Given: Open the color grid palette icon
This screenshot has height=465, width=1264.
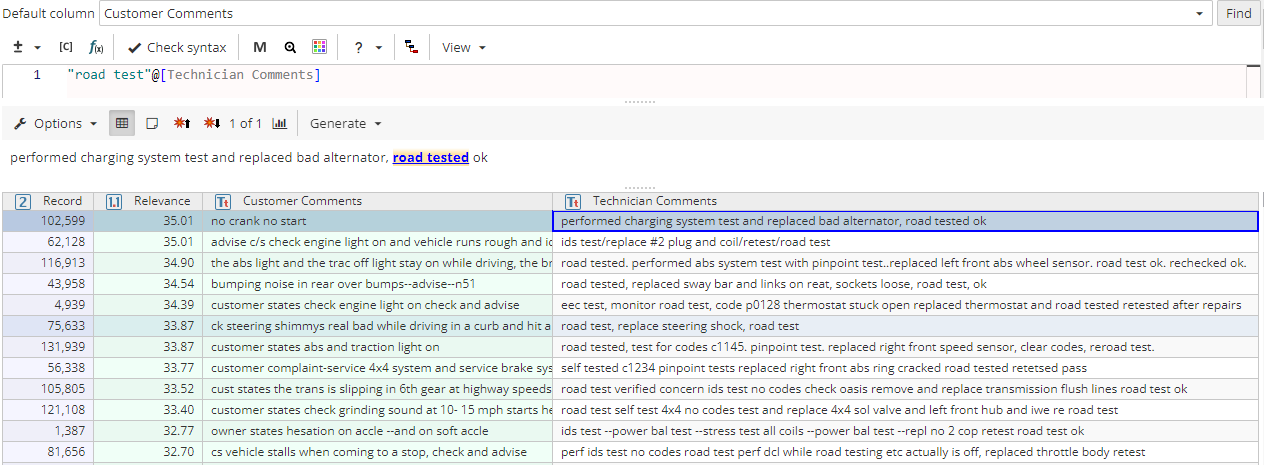Looking at the screenshot, I should coord(319,47).
